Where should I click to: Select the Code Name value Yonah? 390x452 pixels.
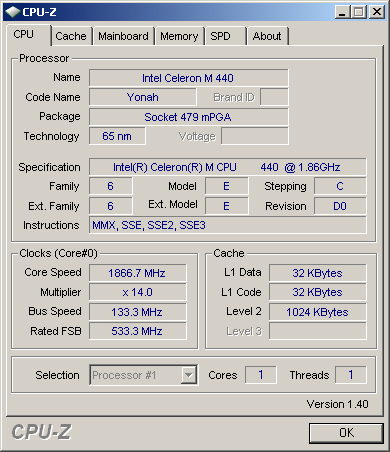pos(143,97)
